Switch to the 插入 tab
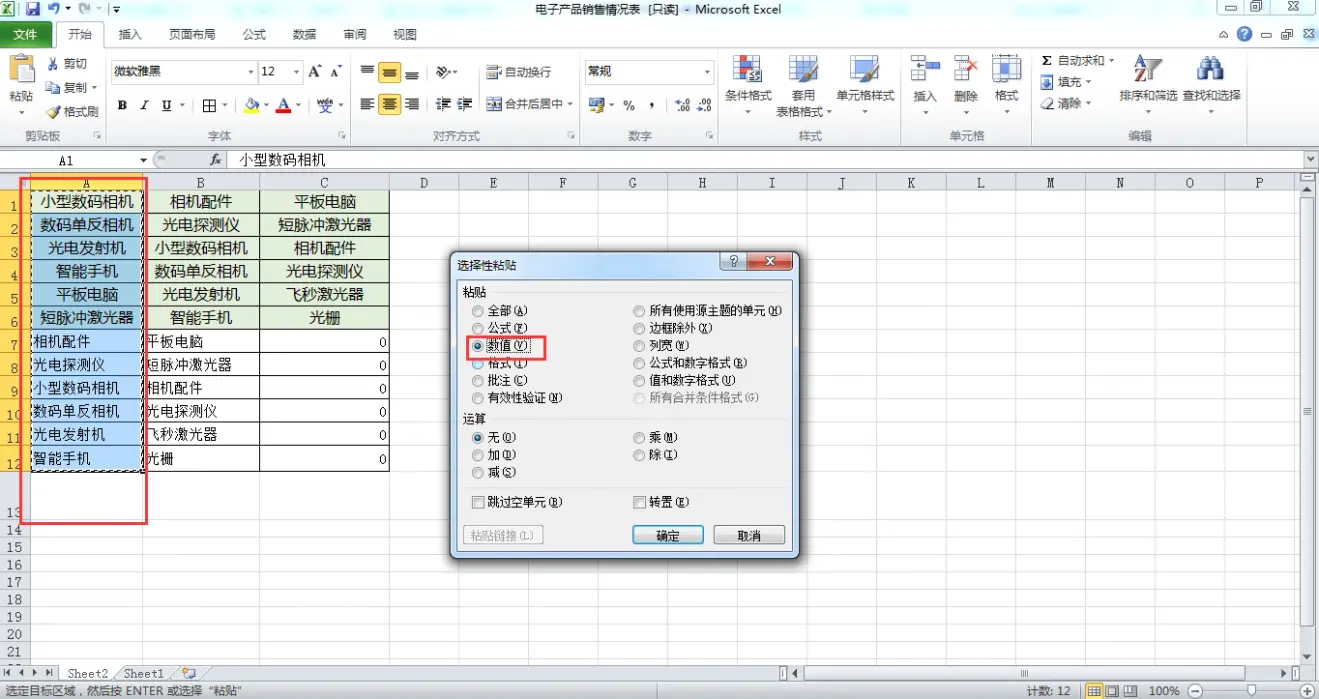Viewport: 1319px width, 699px height. (x=130, y=34)
